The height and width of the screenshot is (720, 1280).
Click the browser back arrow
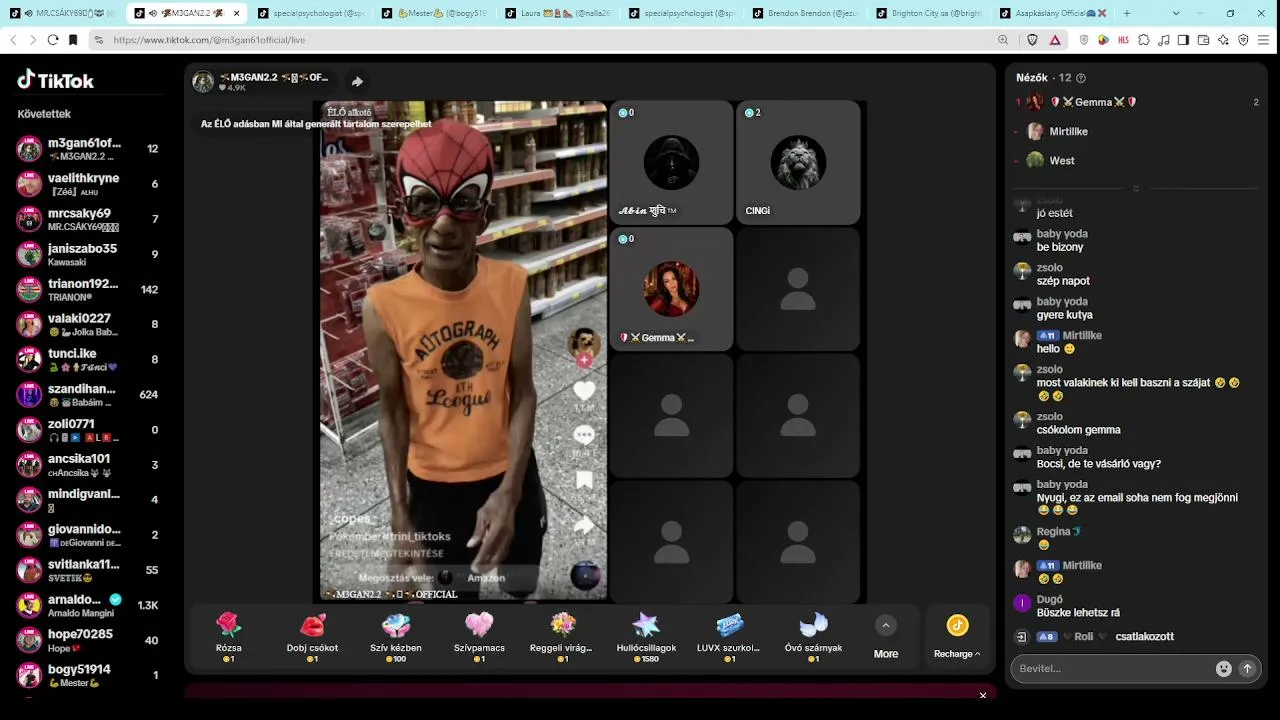click(x=14, y=40)
